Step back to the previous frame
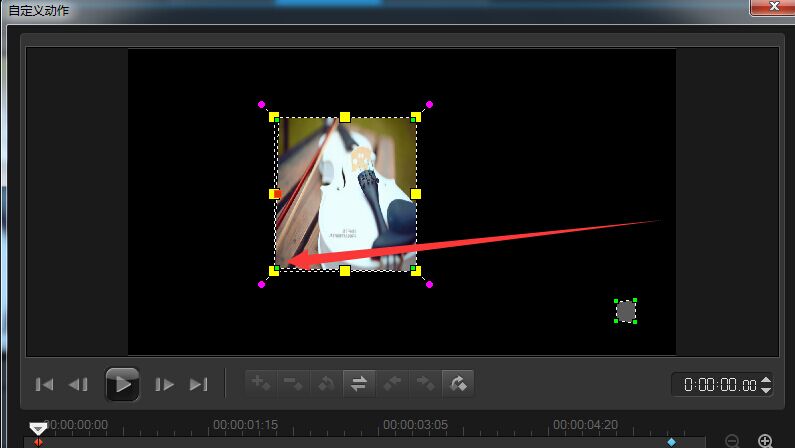This screenshot has height=448, width=795. tap(78, 385)
